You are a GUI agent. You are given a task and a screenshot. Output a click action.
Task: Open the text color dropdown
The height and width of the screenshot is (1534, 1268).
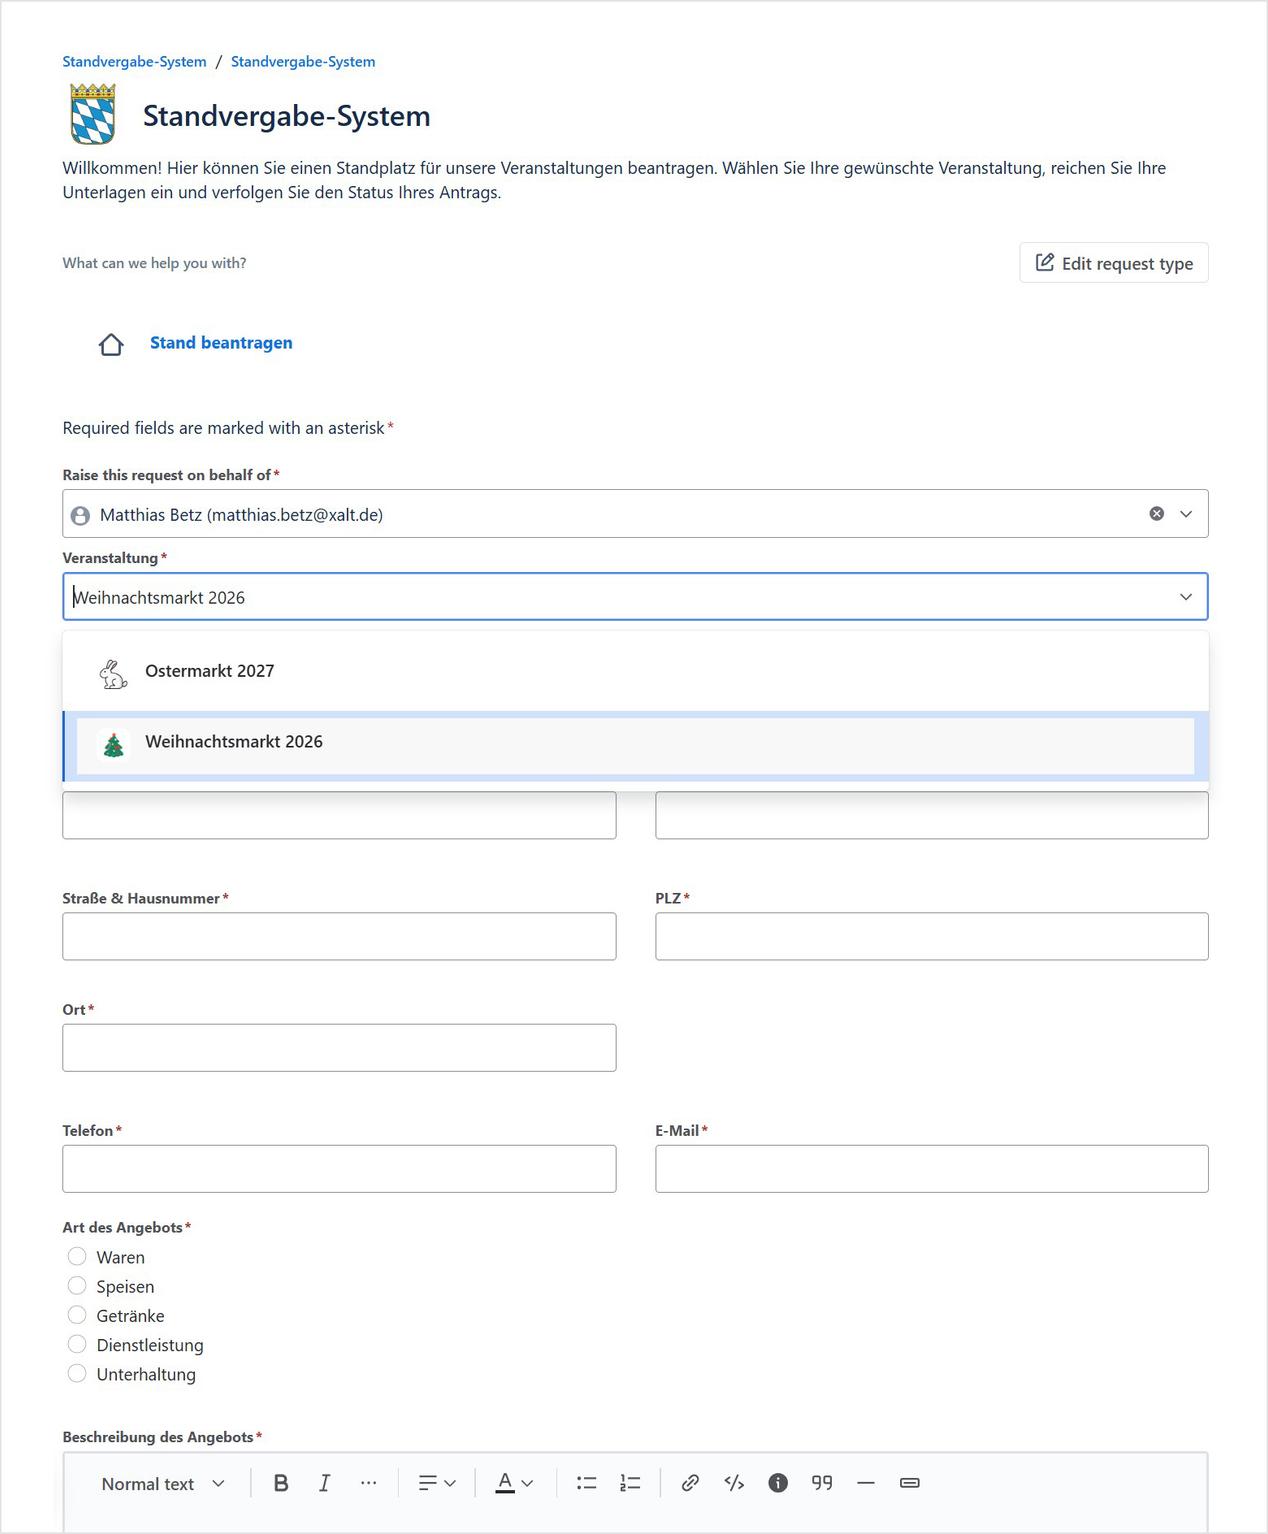coord(514,1483)
